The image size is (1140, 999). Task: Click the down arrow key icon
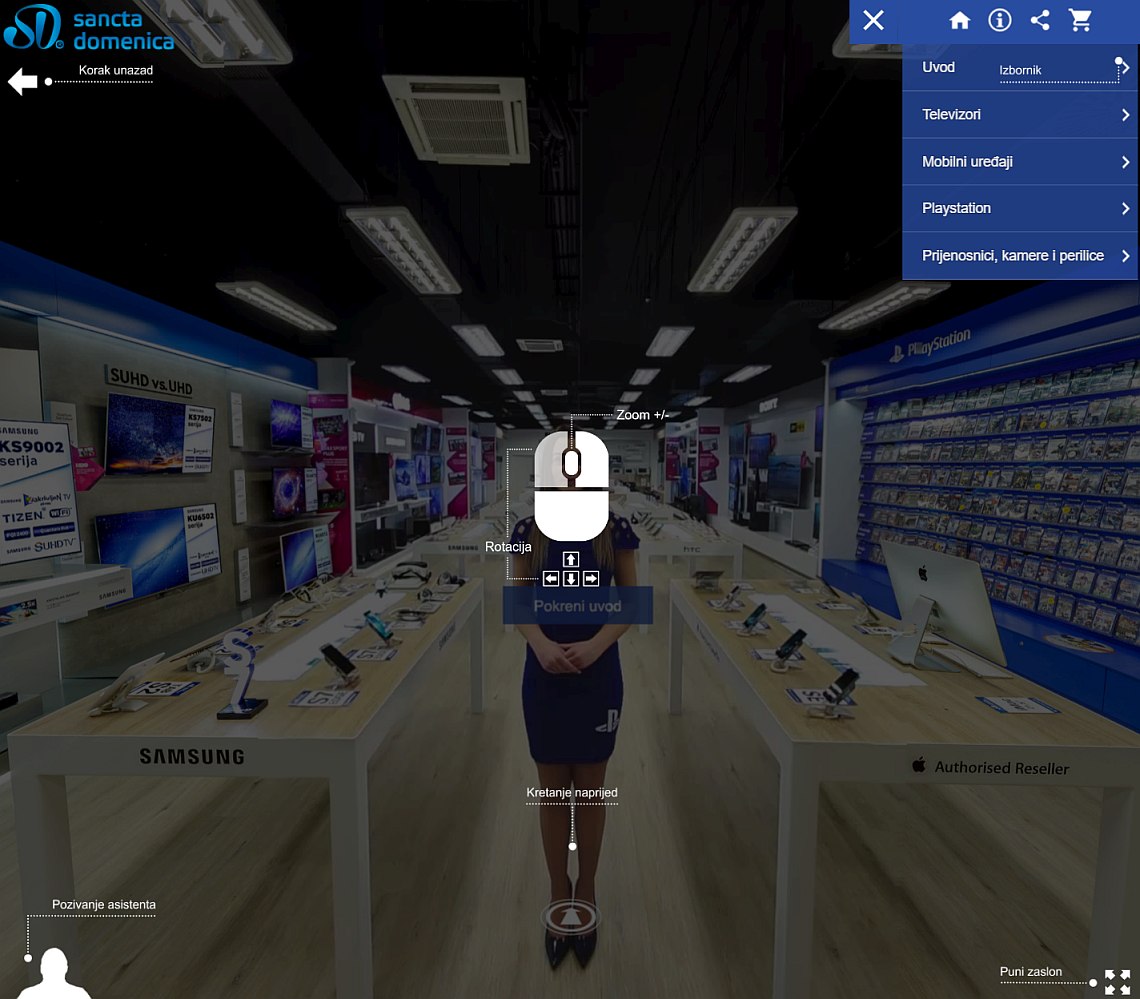coord(571,579)
